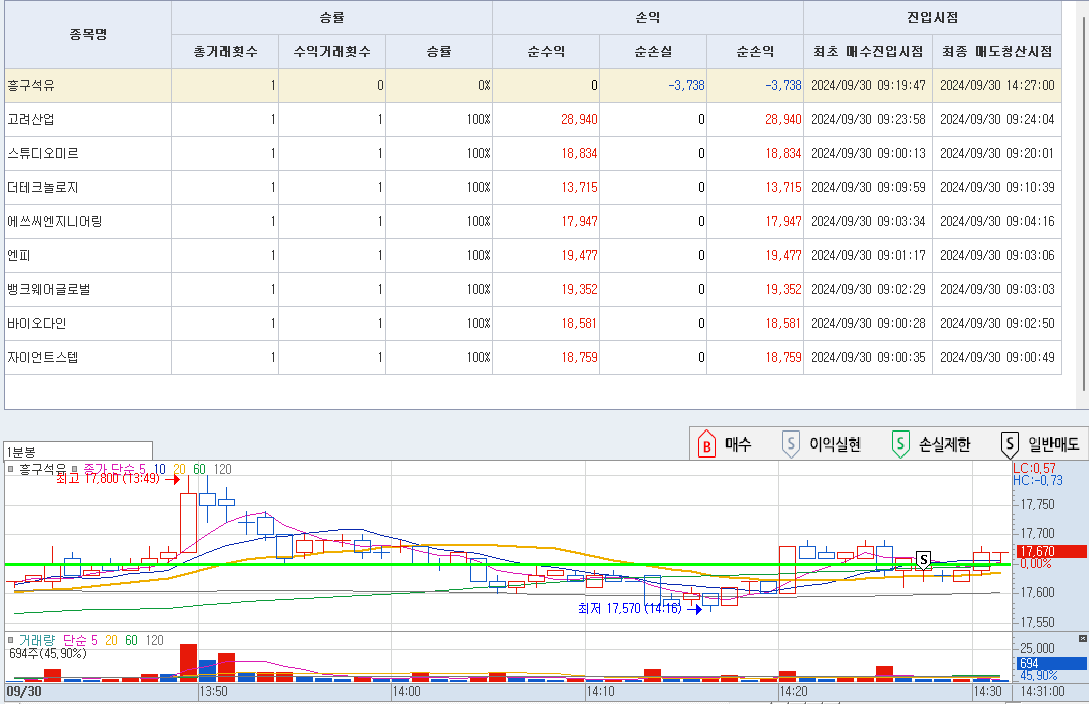The height and width of the screenshot is (704, 1089).
Task: Click the 최고 17,800 (13:49) high annotation
Action: click(108, 479)
